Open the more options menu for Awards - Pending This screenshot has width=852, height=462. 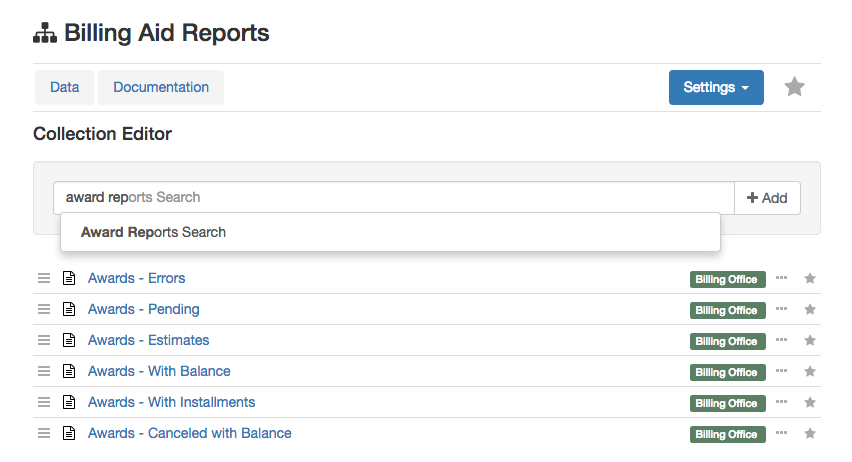(x=781, y=309)
